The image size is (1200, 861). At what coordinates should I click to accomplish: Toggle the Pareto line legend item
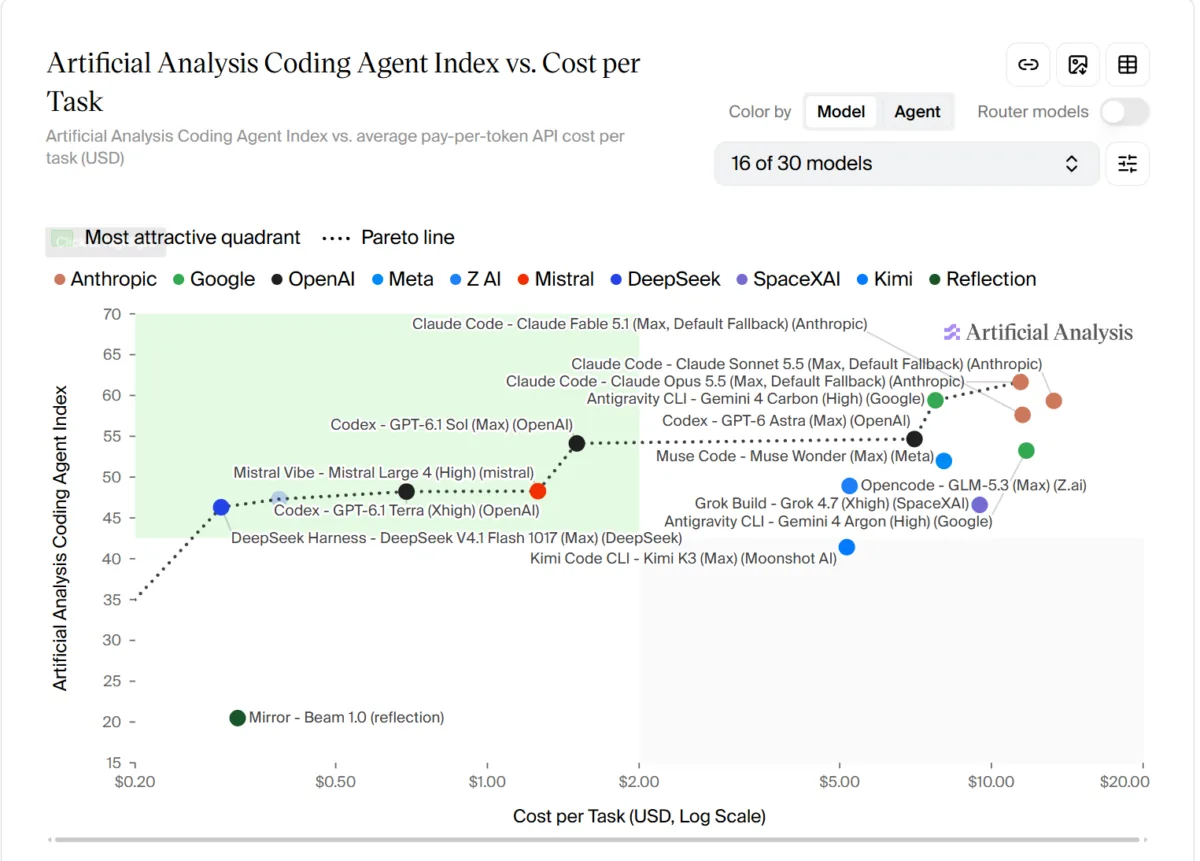pos(388,238)
